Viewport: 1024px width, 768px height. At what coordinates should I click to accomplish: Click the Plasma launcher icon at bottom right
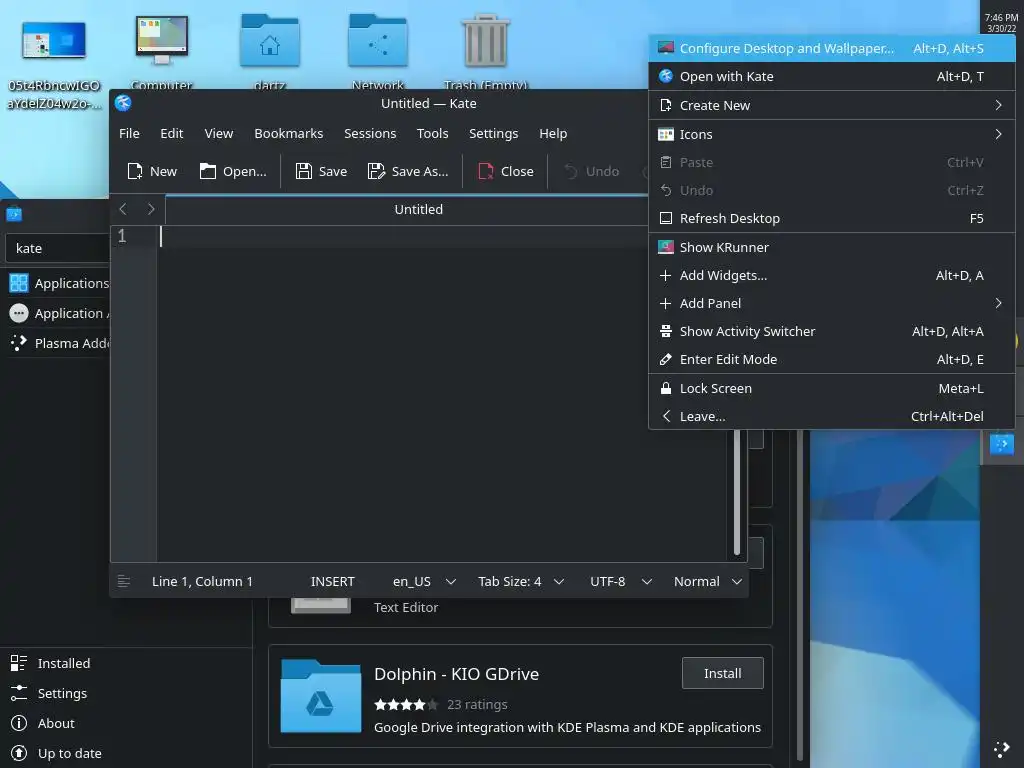(x=1001, y=749)
